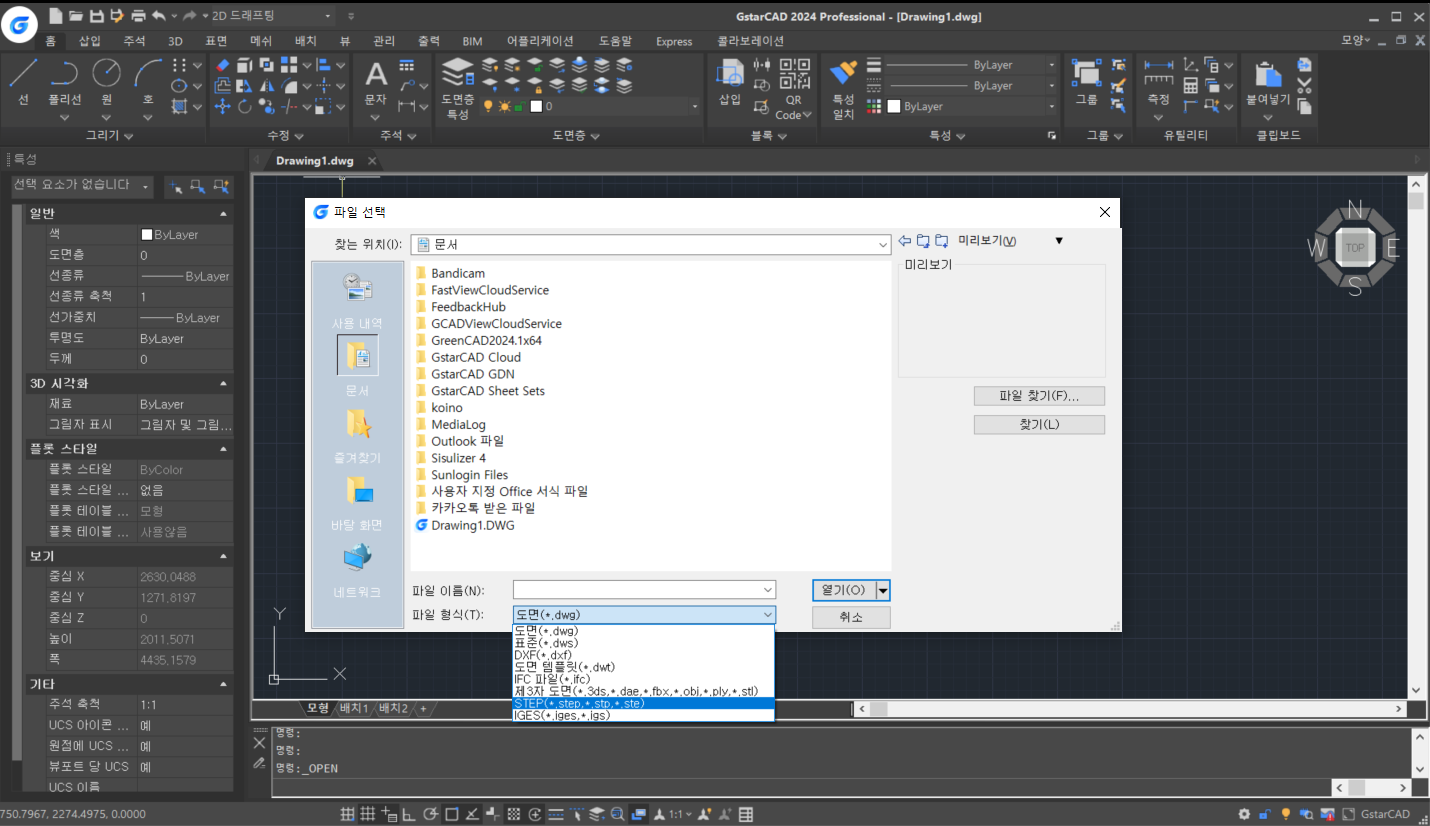Select the Polyline (폴리선) tool

pos(65,81)
